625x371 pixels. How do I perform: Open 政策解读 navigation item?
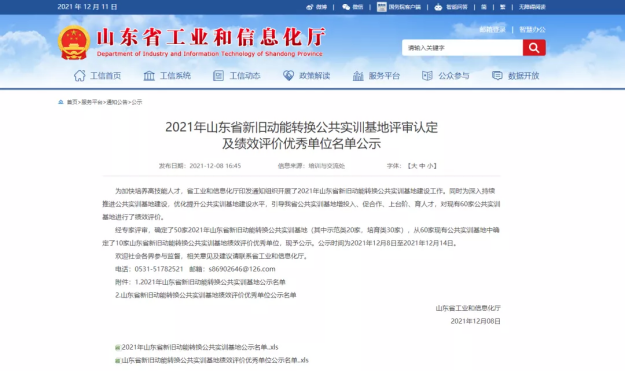coord(306,75)
